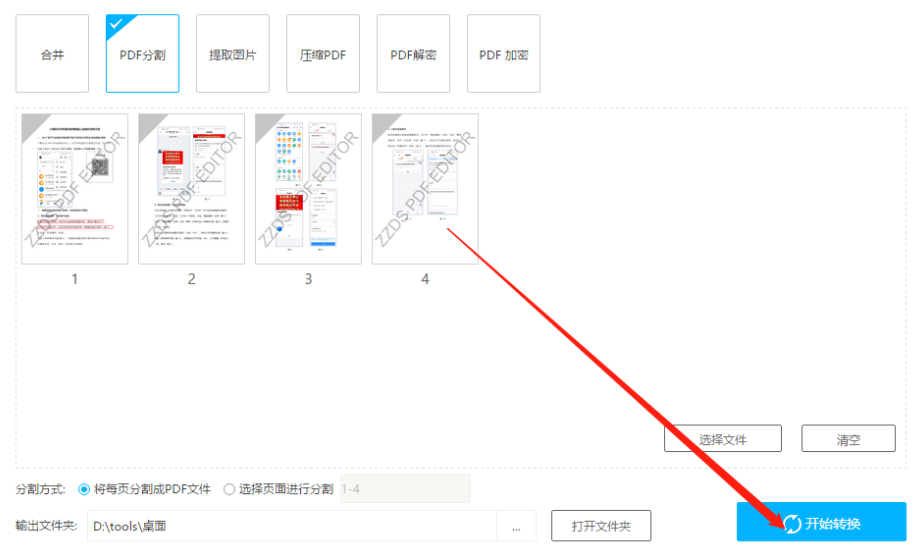The height and width of the screenshot is (556, 916).
Task: Open the PDF解密 tab
Action: pos(413,54)
